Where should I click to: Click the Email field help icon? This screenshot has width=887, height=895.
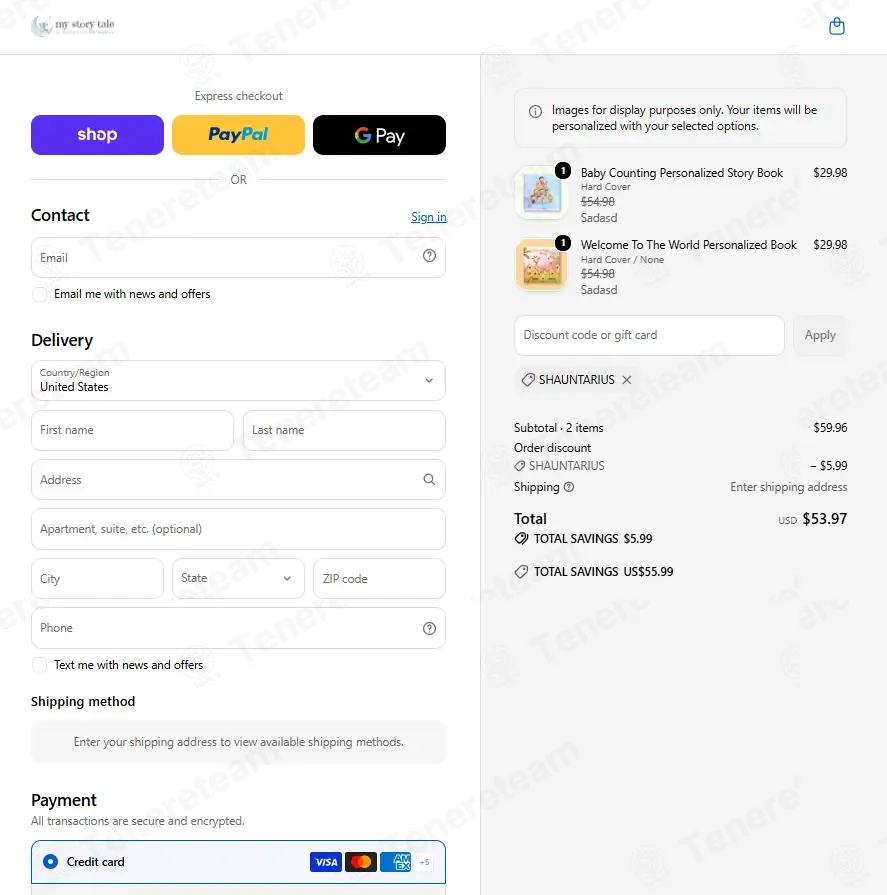point(429,256)
